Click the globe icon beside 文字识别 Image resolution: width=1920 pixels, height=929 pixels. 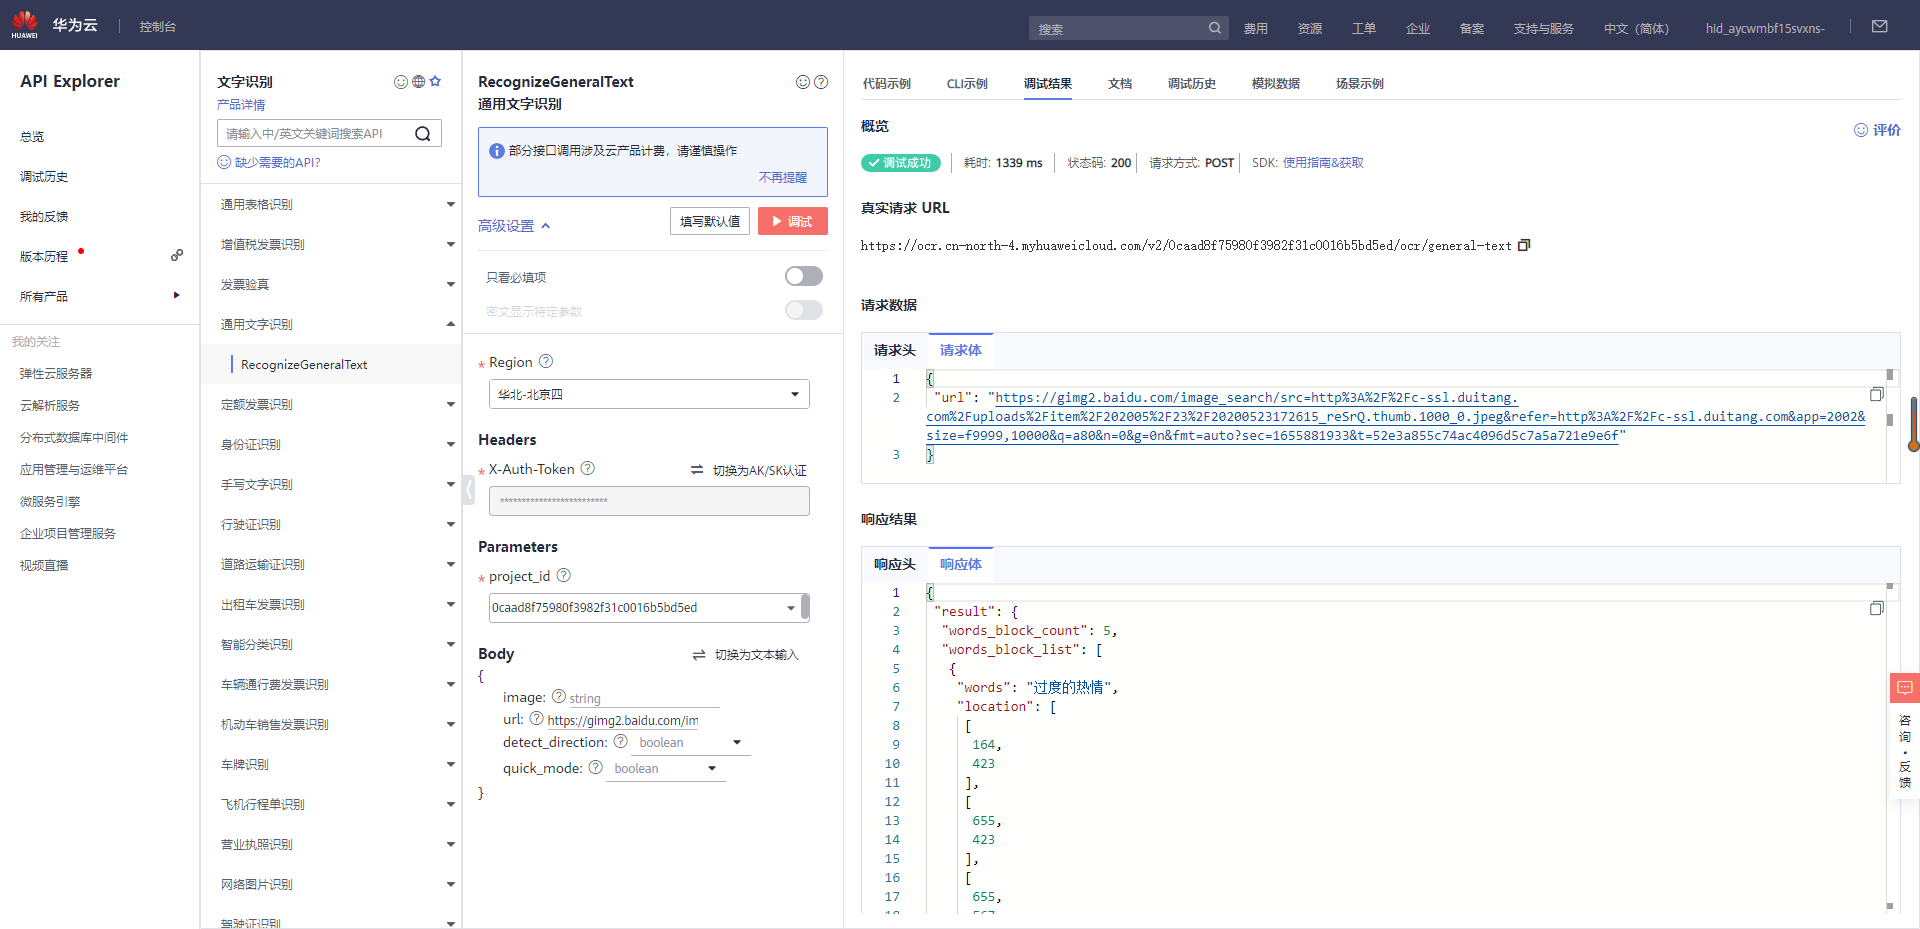pos(418,82)
